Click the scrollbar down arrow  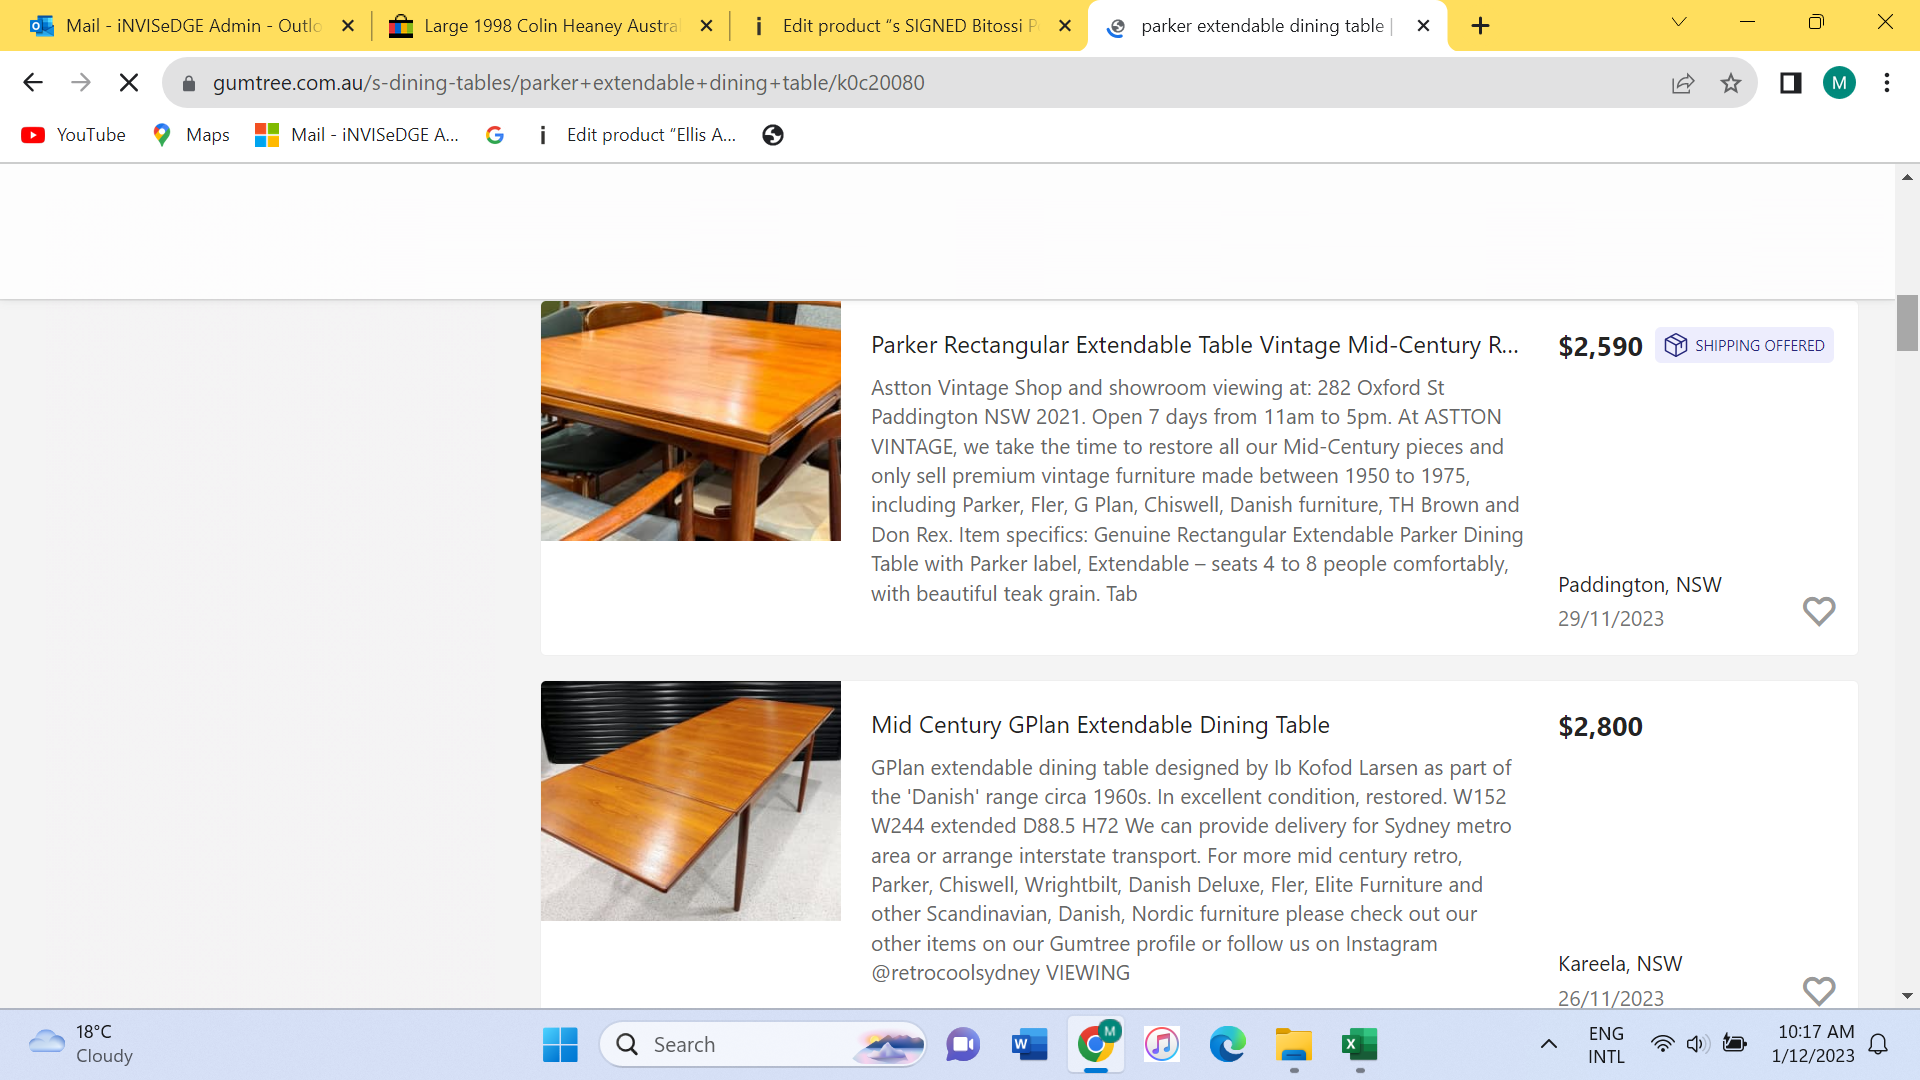point(1907,996)
